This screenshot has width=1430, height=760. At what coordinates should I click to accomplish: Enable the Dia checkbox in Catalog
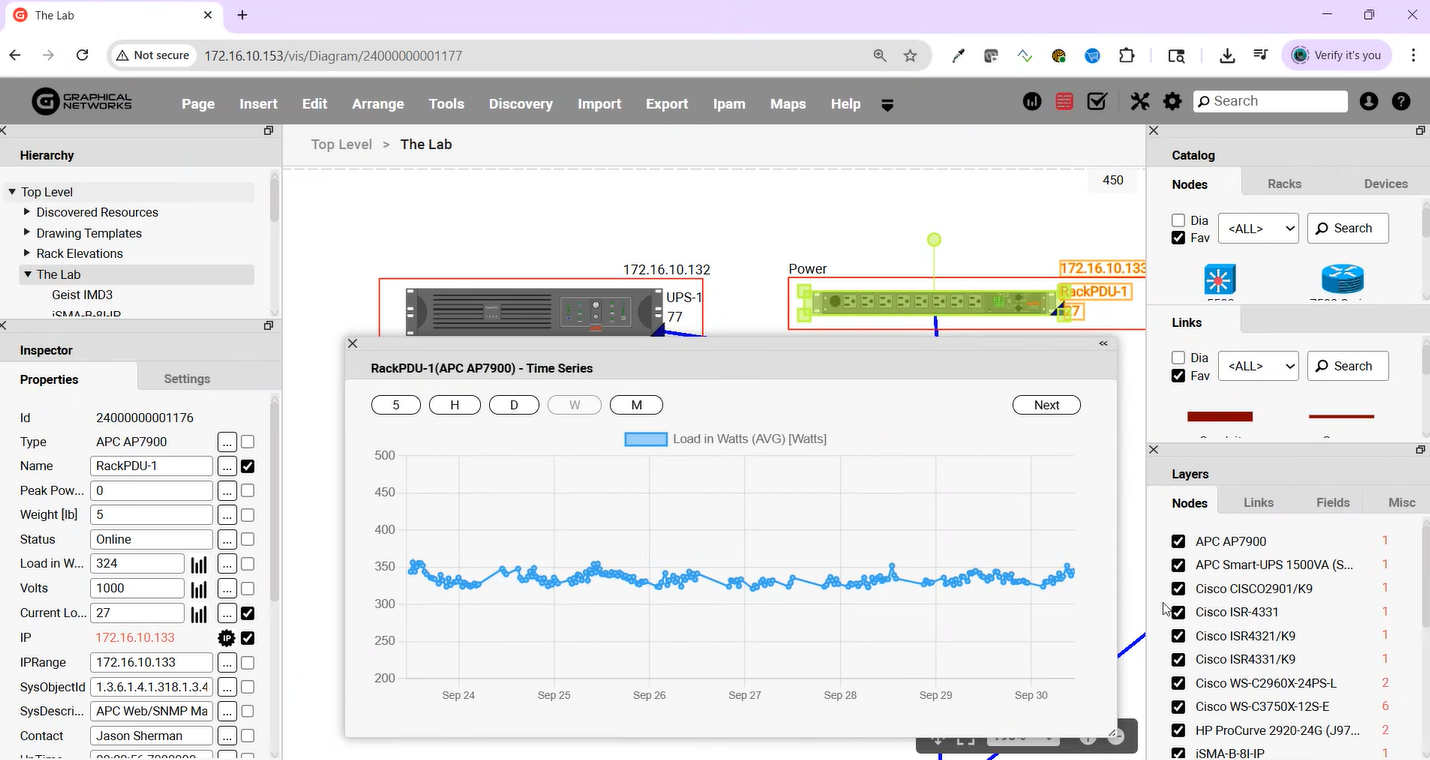pos(1178,220)
